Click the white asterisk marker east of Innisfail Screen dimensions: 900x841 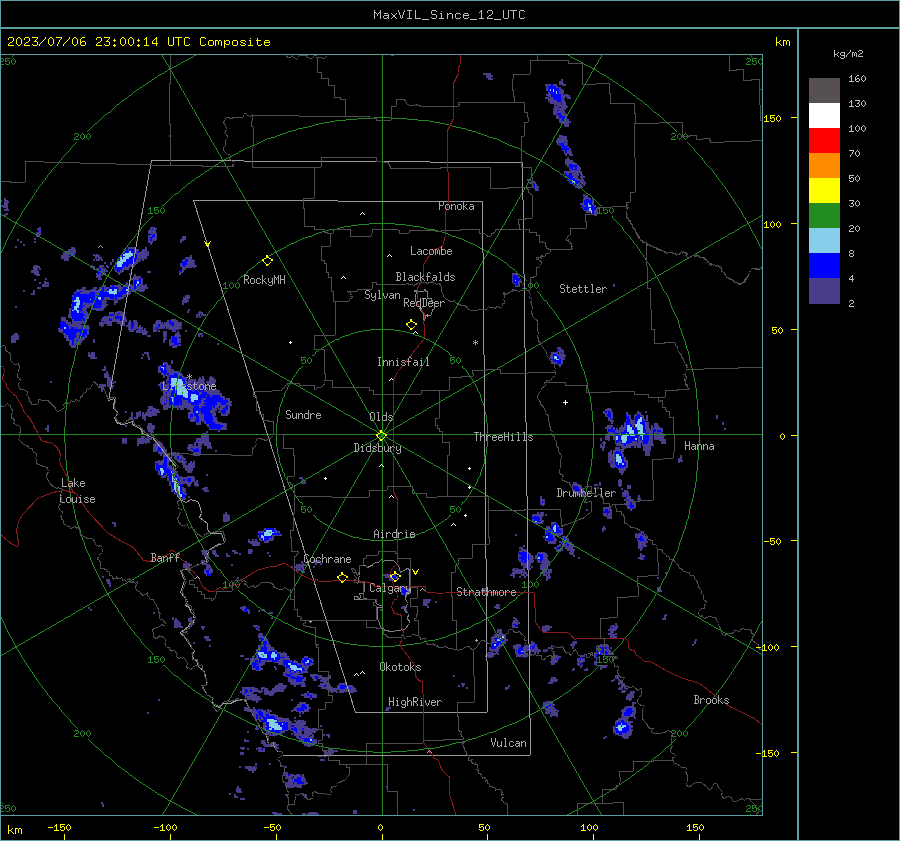[x=475, y=343]
